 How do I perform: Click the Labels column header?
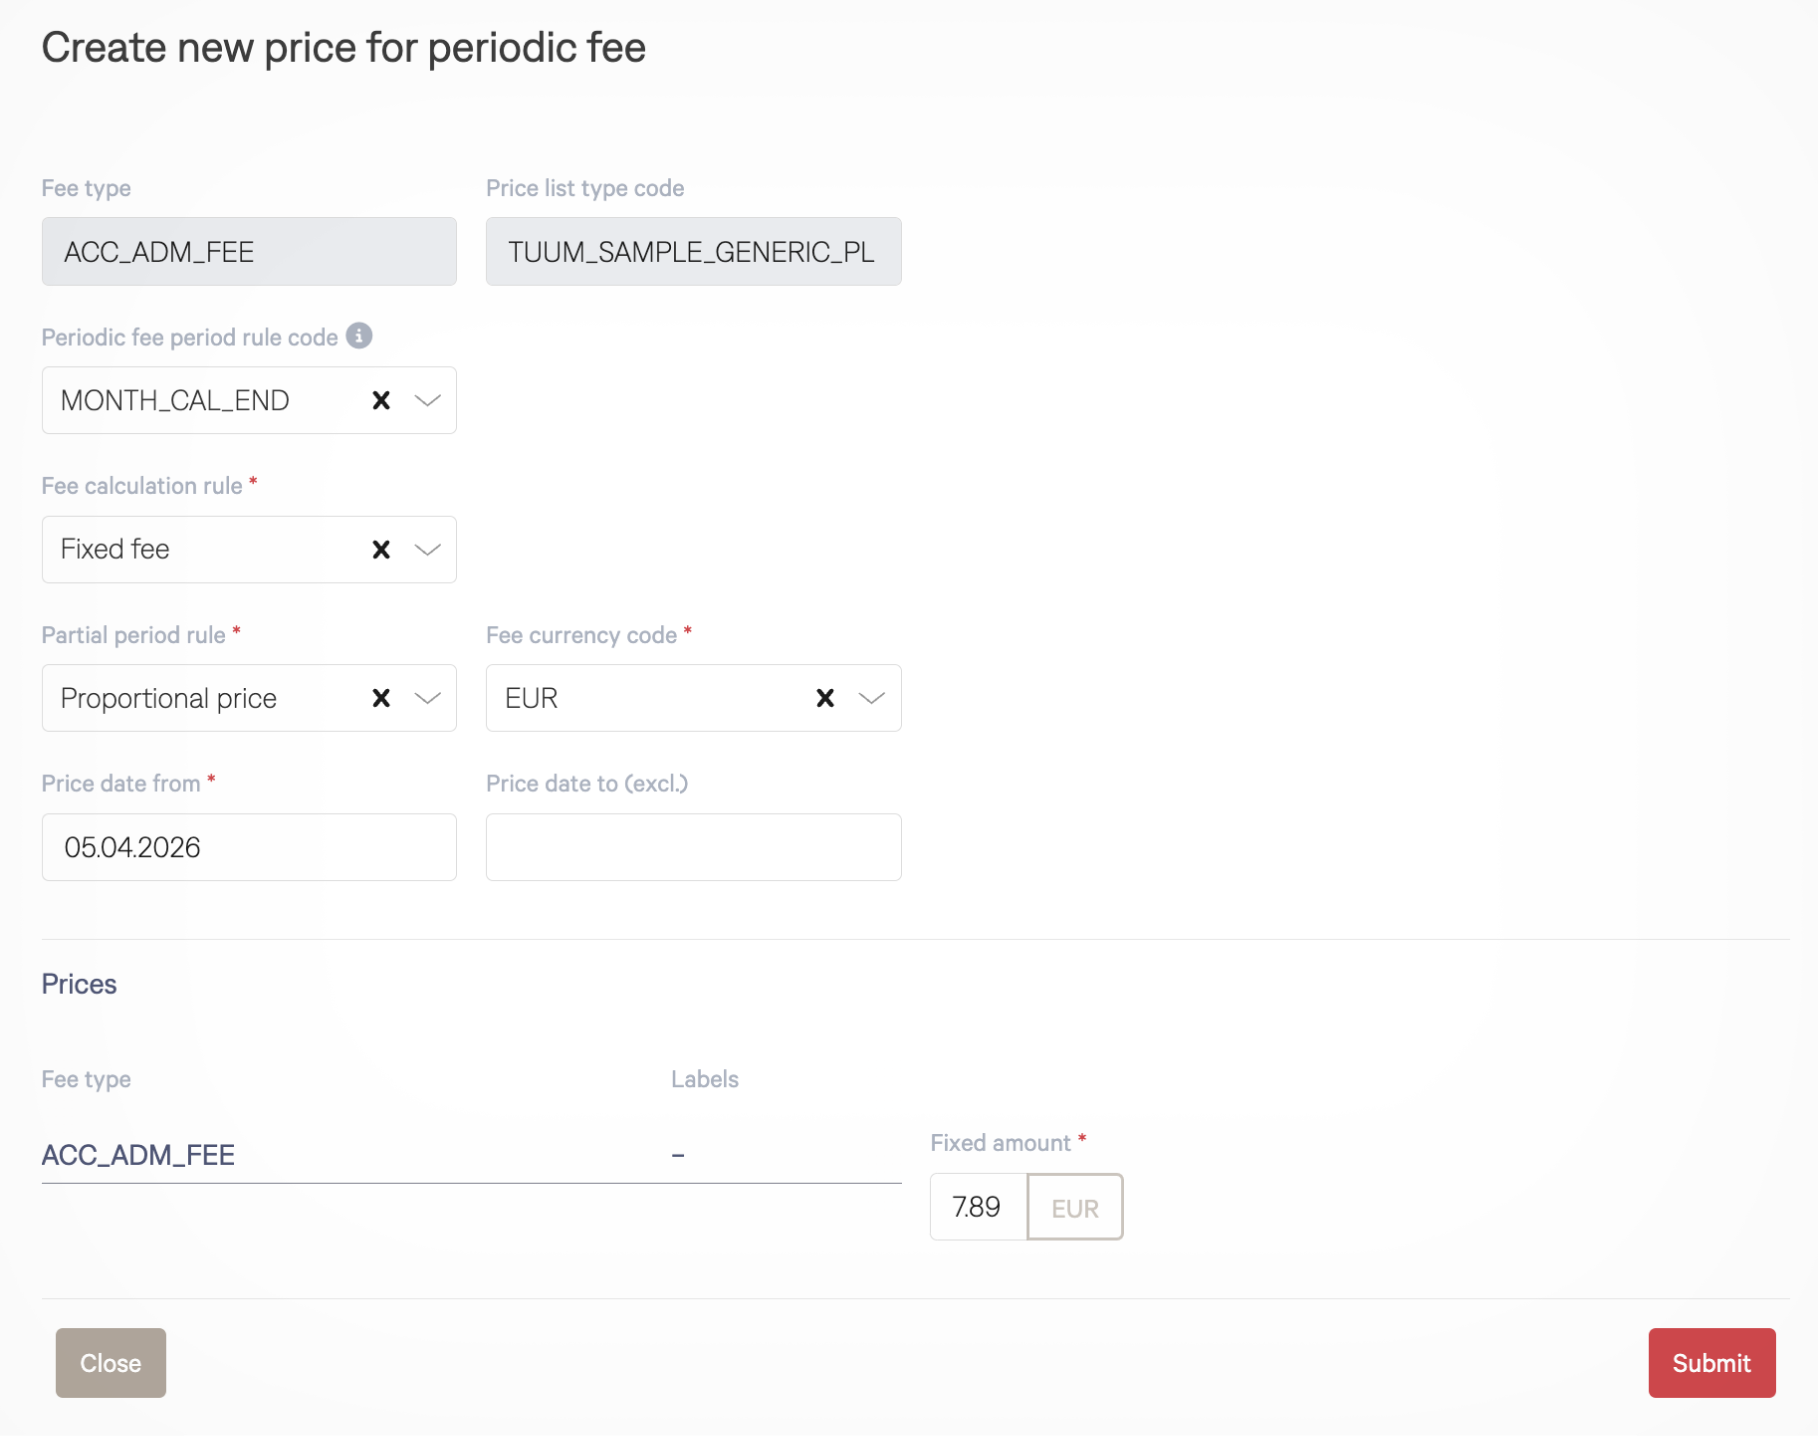point(704,1079)
